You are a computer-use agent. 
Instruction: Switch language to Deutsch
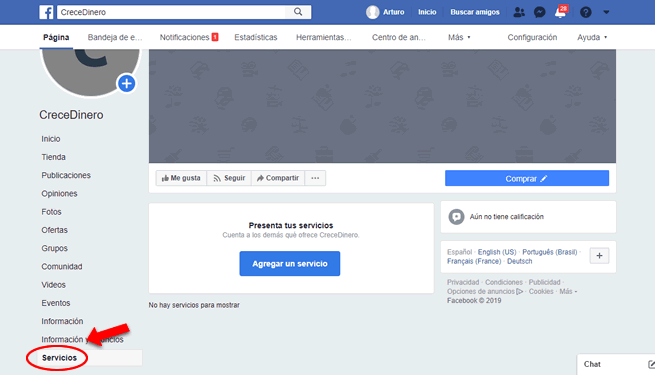click(x=520, y=261)
